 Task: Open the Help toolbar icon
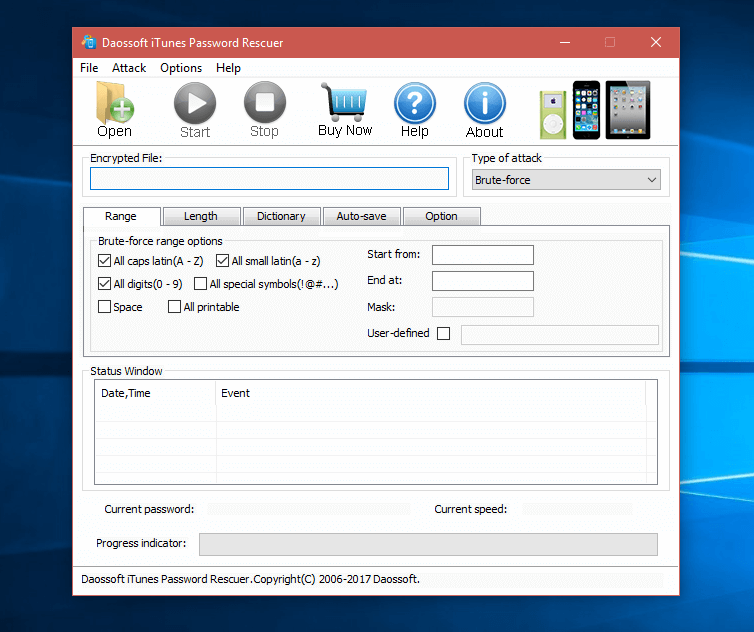pyautogui.click(x=415, y=110)
